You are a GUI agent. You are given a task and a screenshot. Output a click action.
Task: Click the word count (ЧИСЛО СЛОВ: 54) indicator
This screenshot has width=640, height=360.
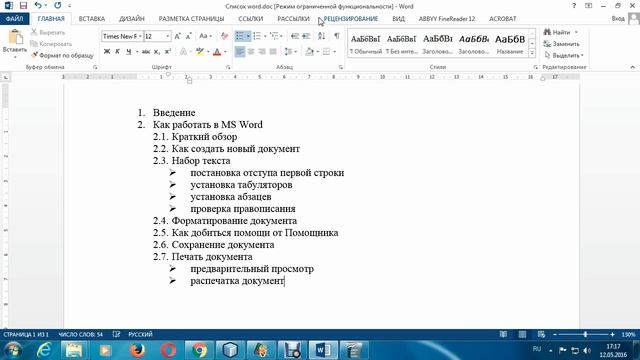coord(80,334)
